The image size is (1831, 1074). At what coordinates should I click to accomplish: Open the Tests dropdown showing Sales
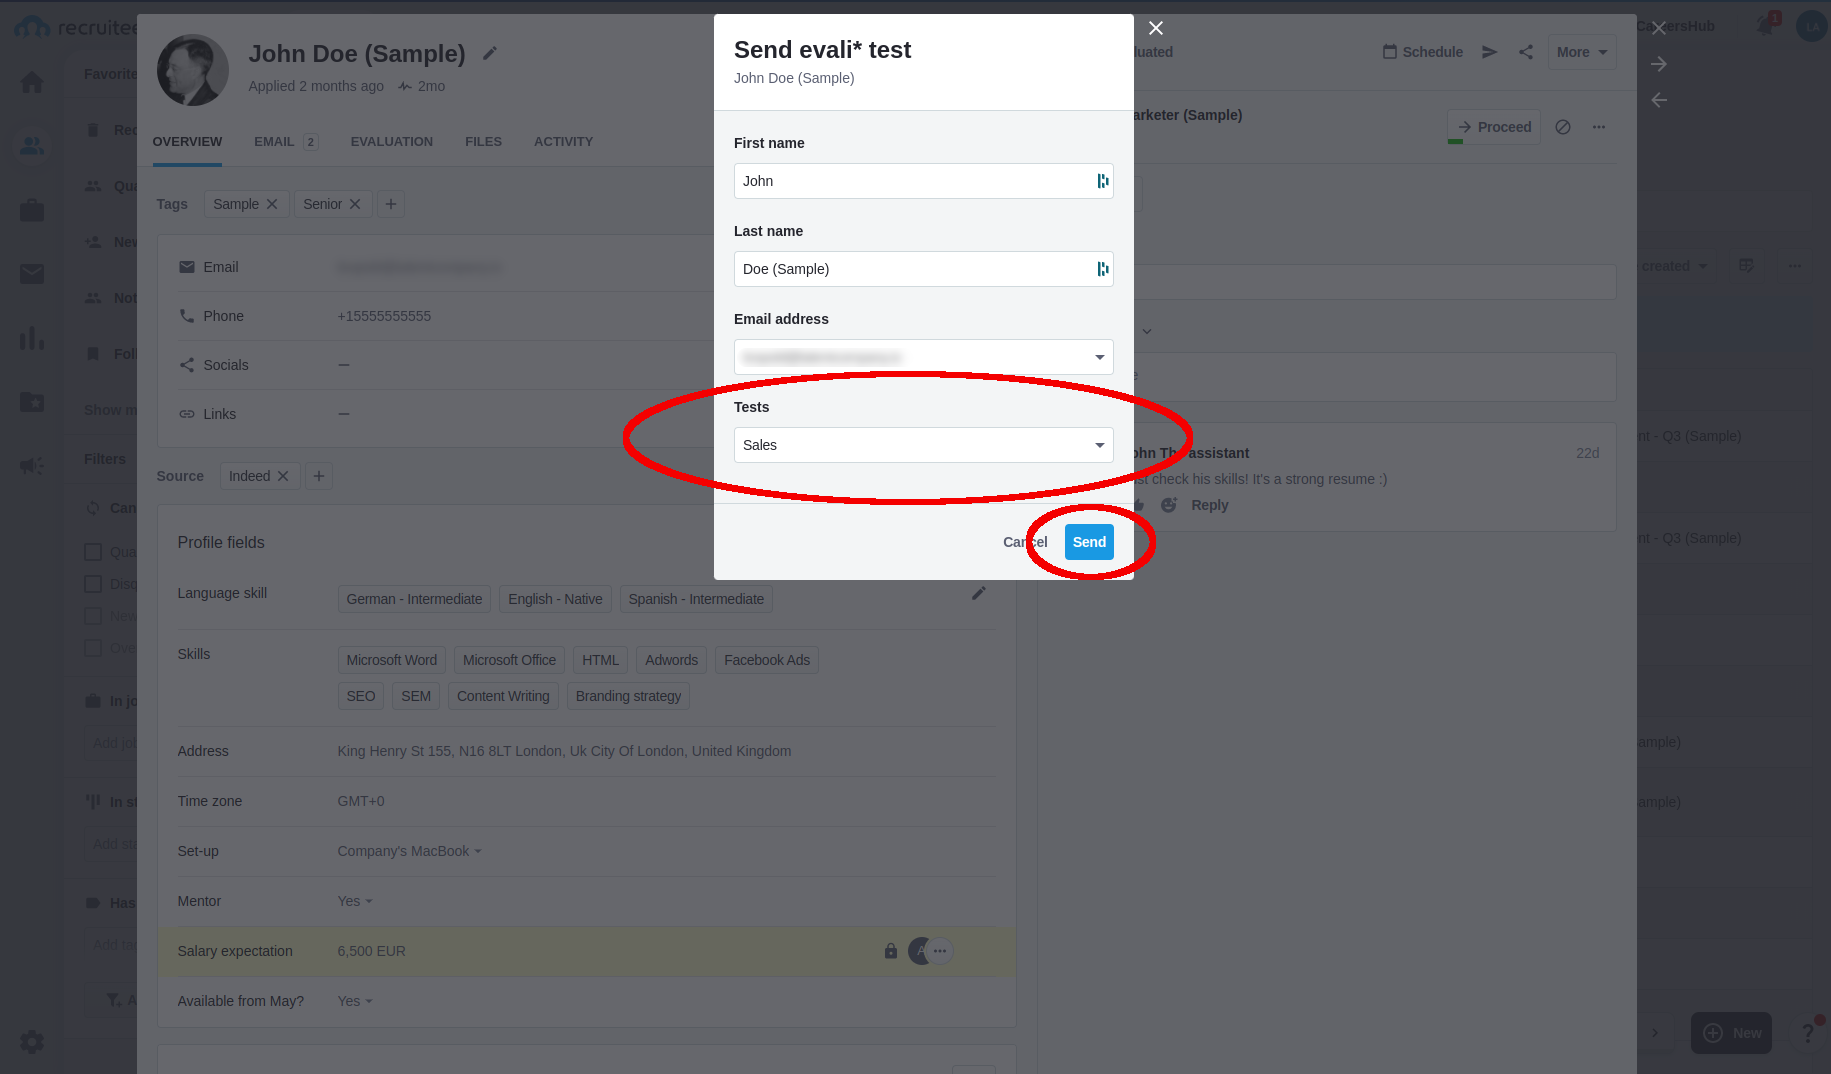923,445
